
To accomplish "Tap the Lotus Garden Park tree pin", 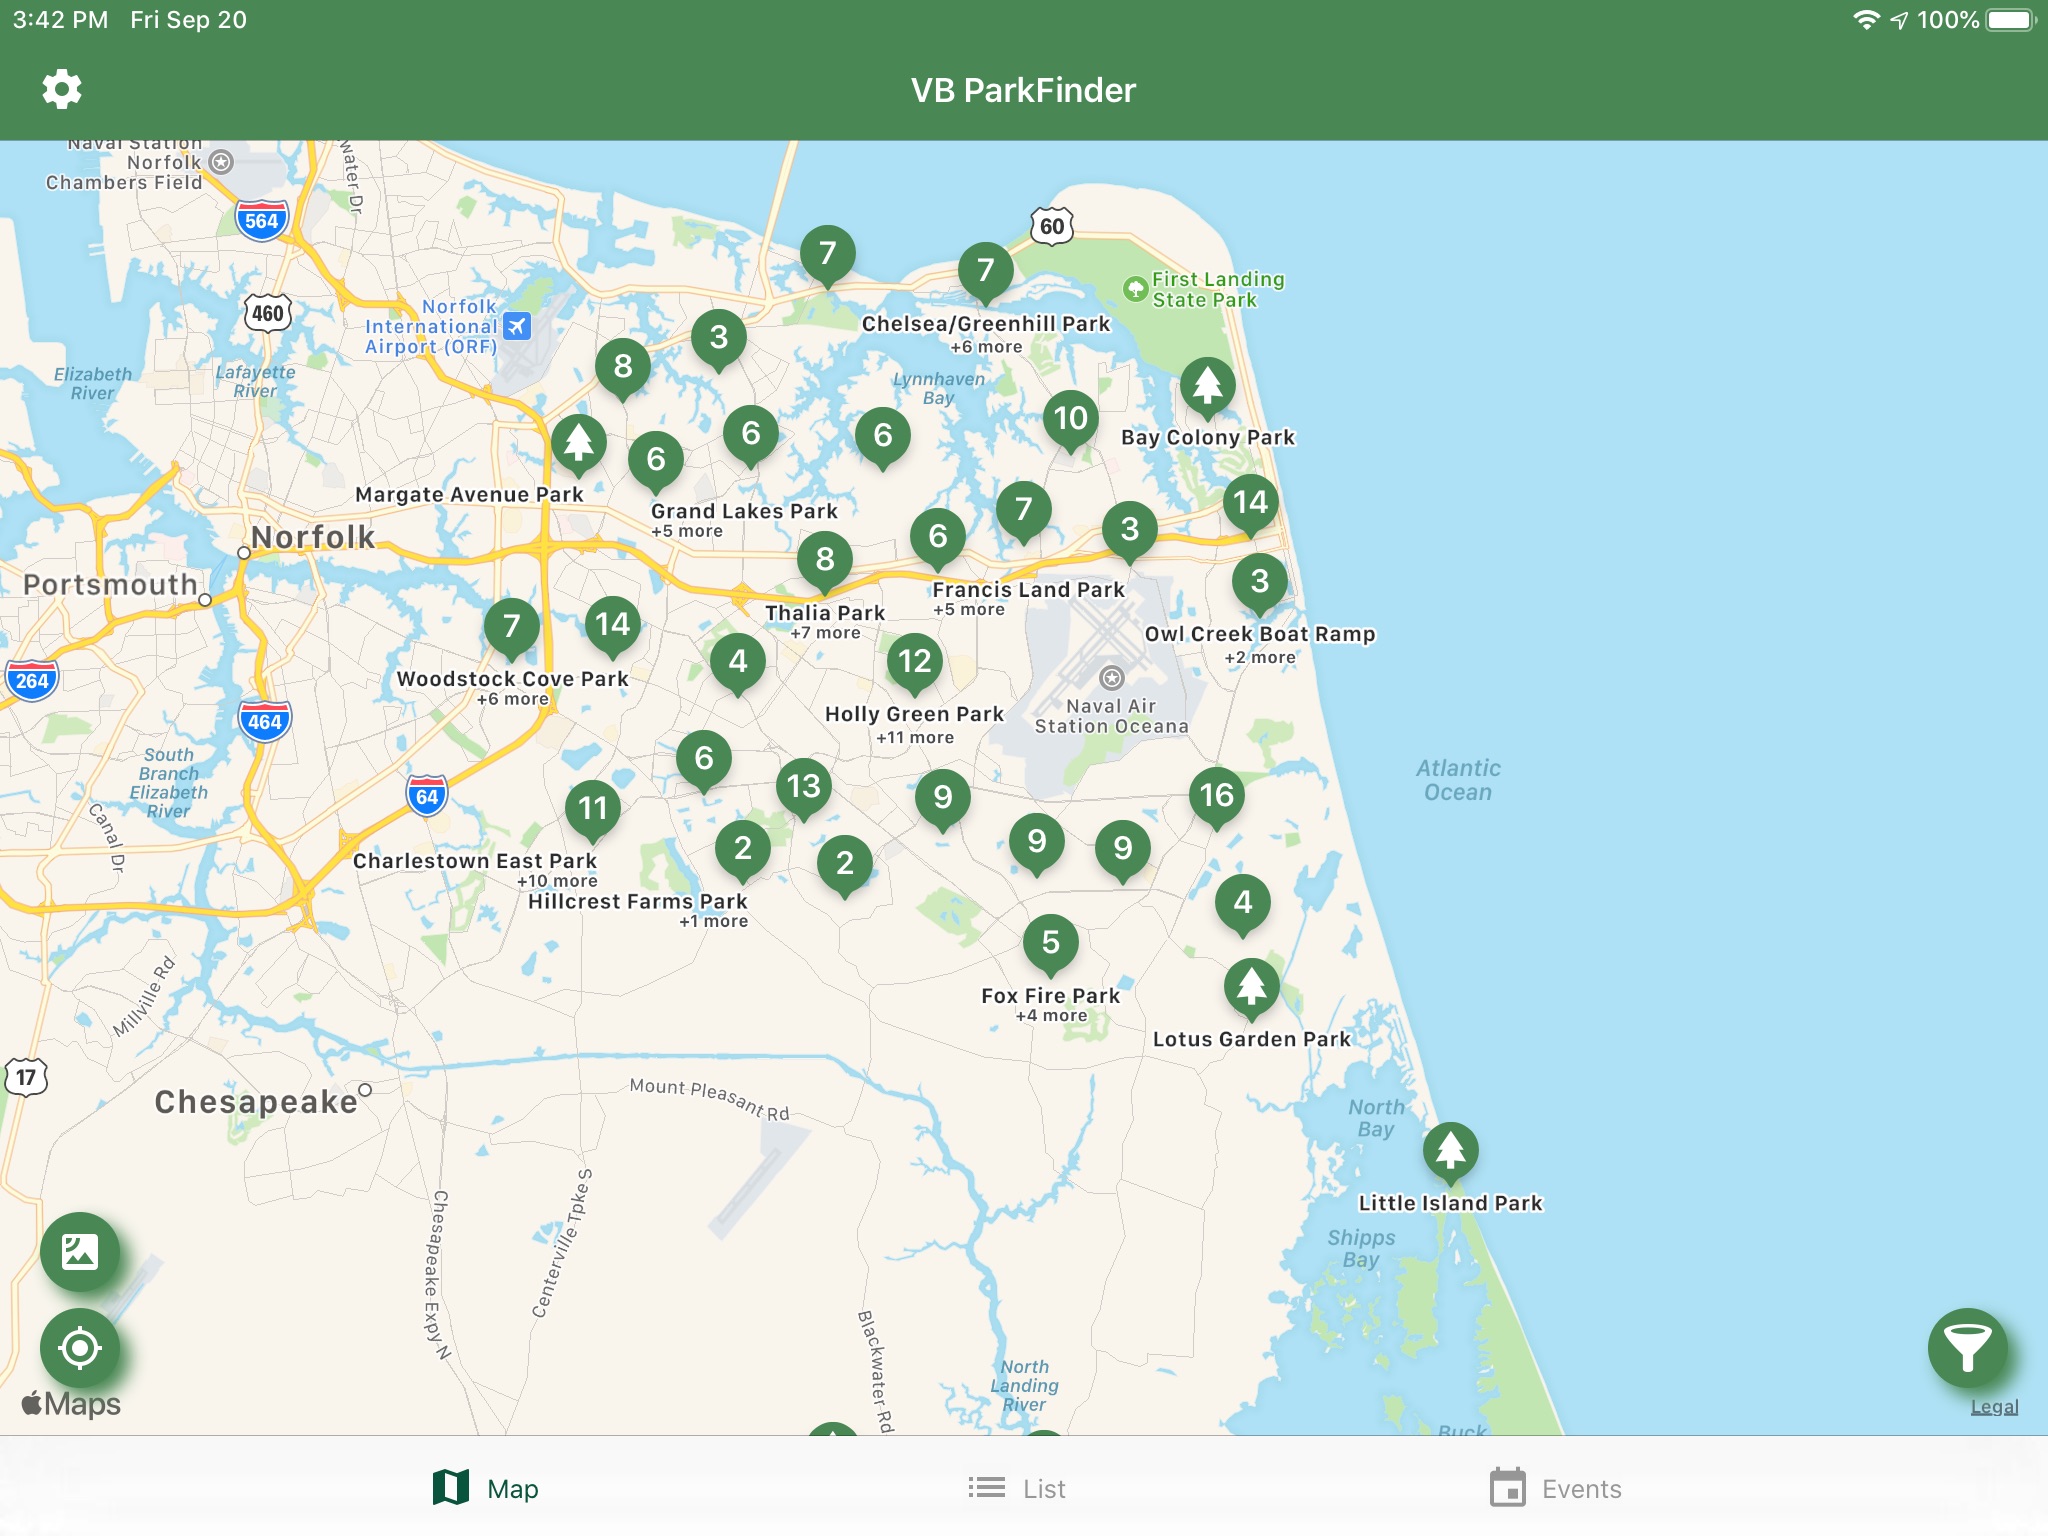I will click(1251, 987).
